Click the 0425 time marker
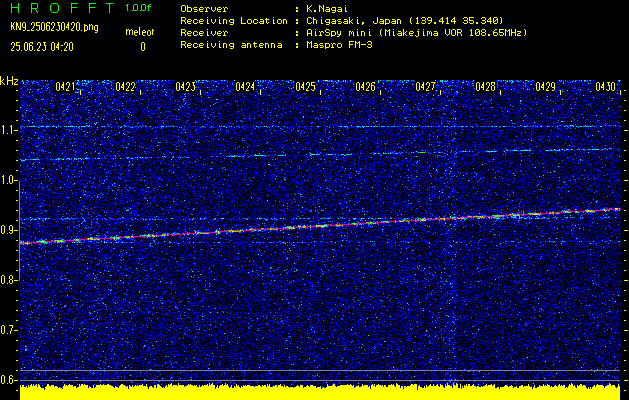Viewport: 629px width, 400px height. tap(305, 86)
